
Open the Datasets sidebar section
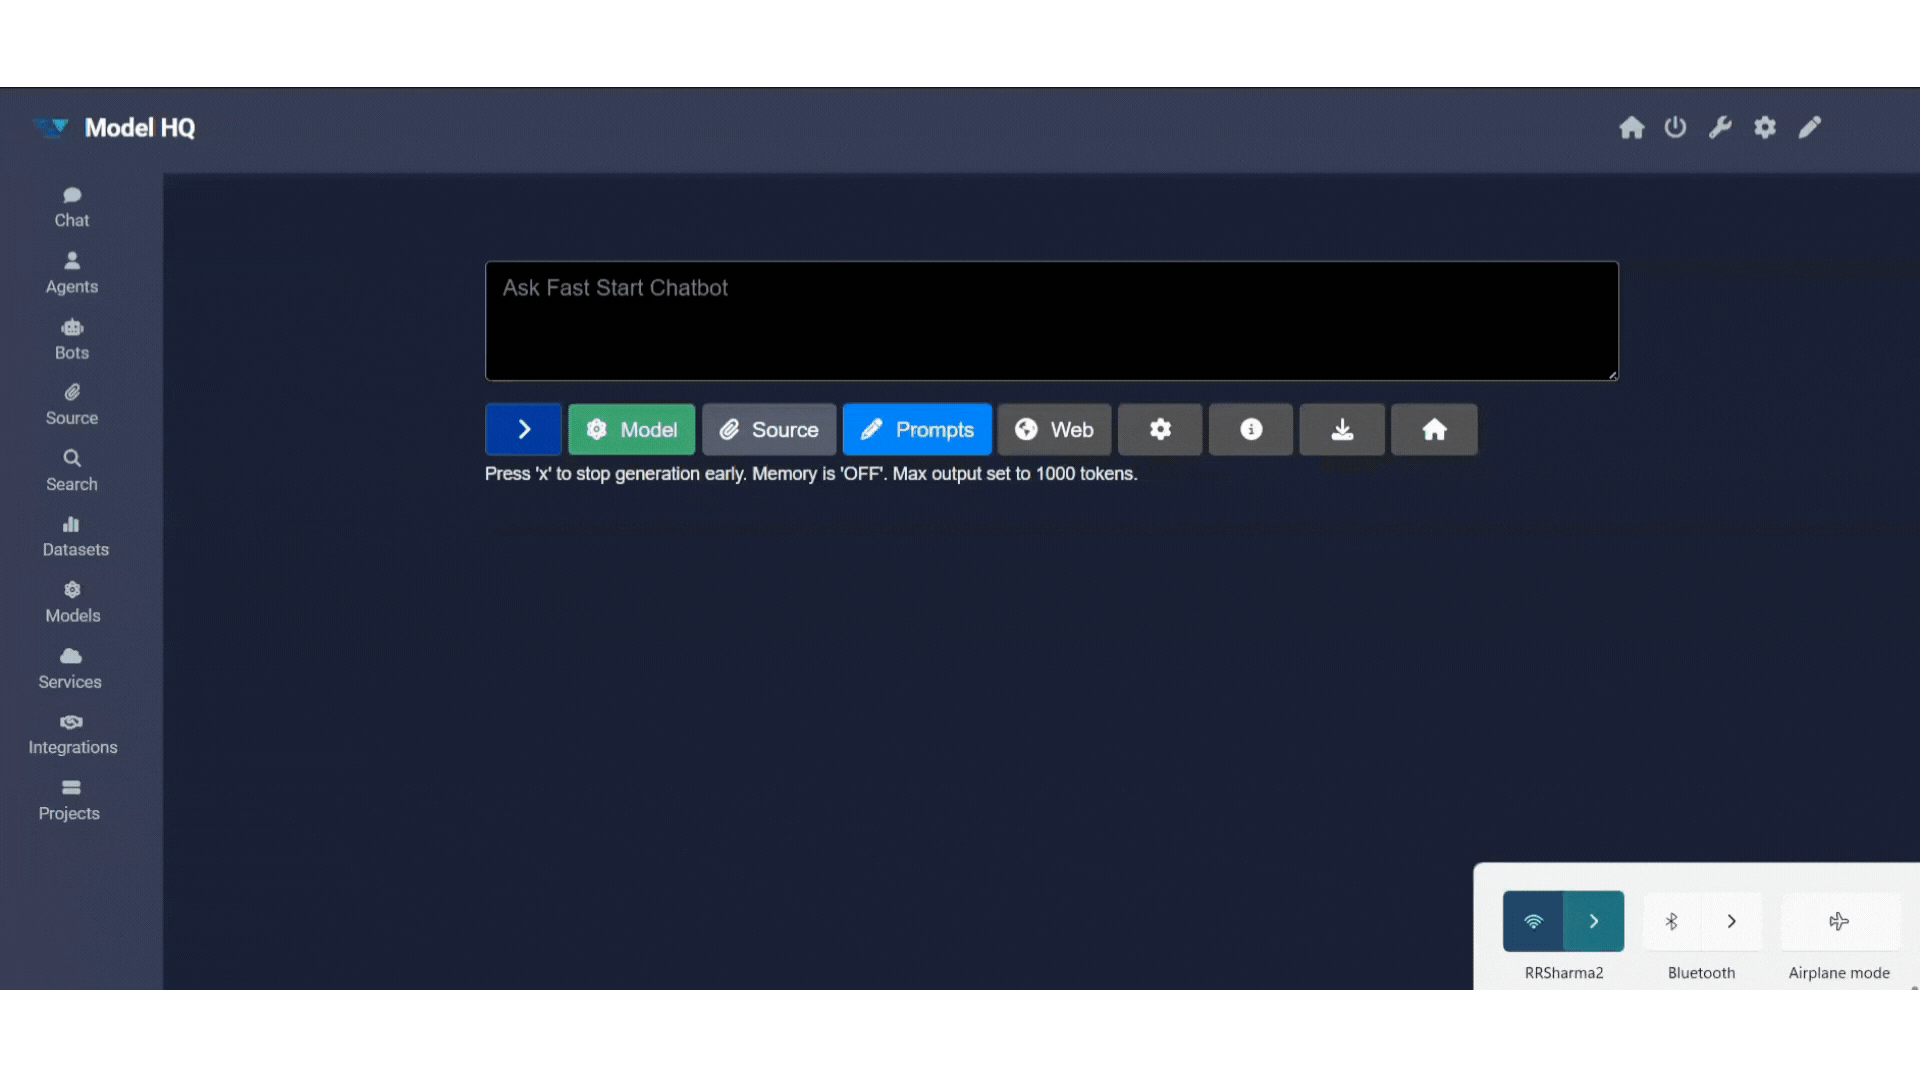coord(75,537)
